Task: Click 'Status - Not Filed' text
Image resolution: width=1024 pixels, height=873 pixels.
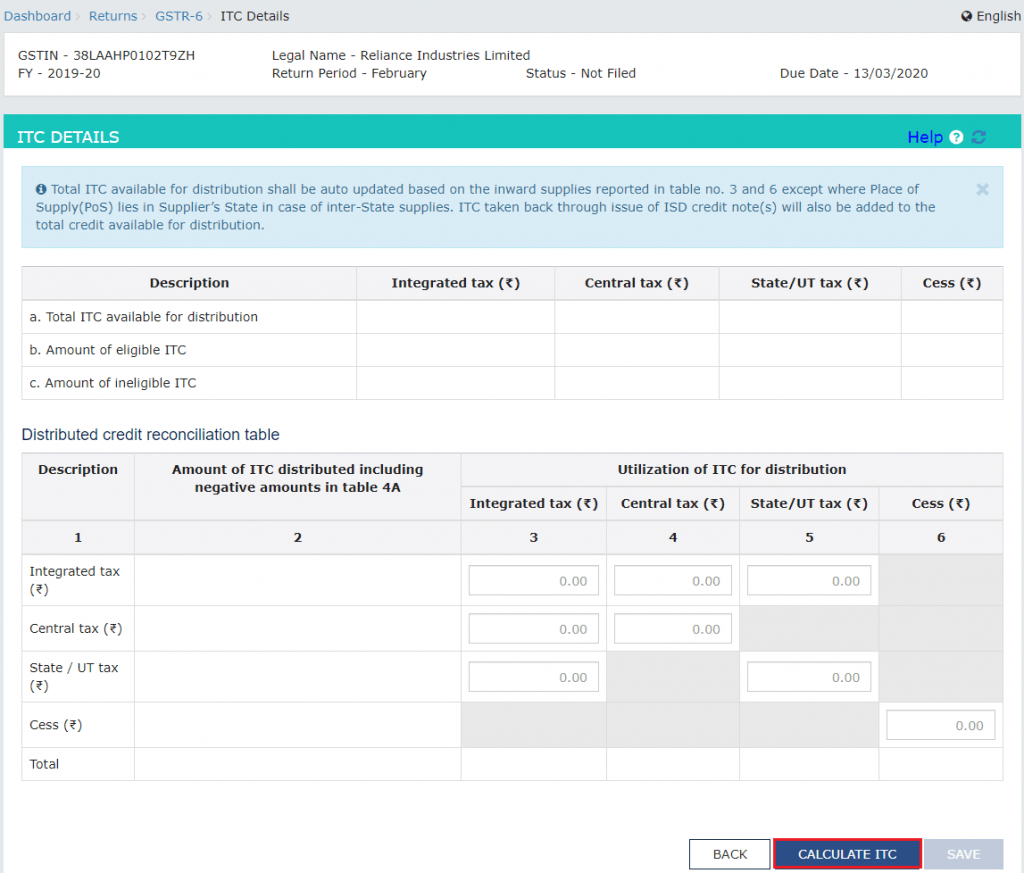Action: tap(581, 73)
